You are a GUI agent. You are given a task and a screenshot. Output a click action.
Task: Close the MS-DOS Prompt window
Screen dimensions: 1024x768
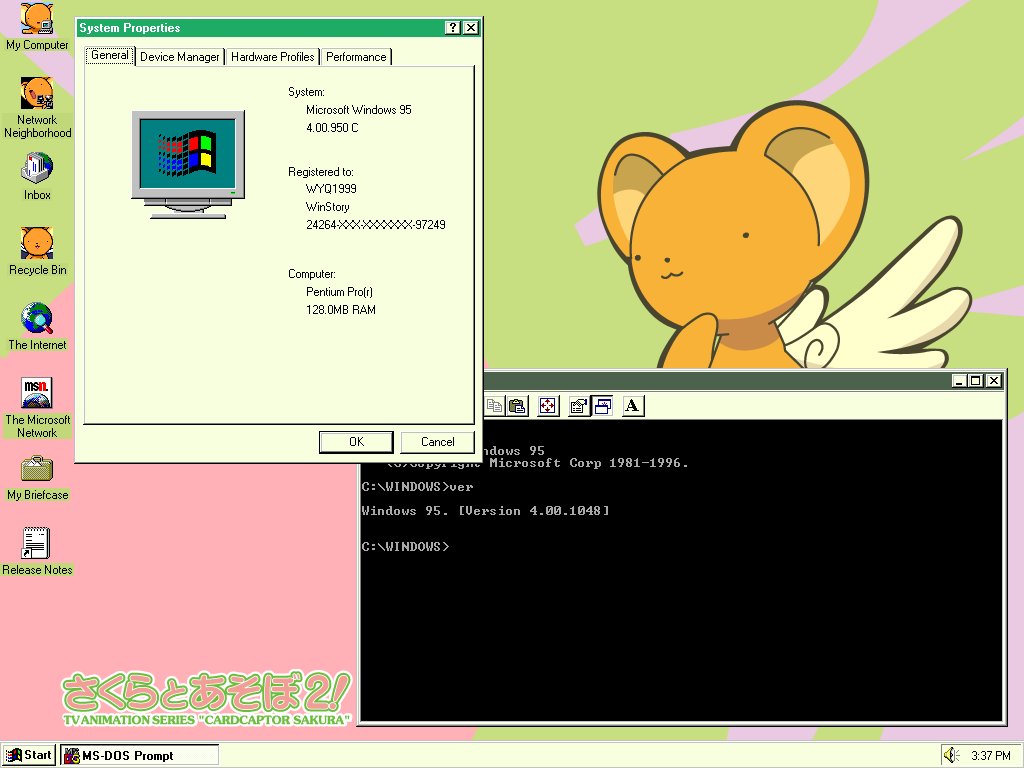pyautogui.click(x=994, y=381)
